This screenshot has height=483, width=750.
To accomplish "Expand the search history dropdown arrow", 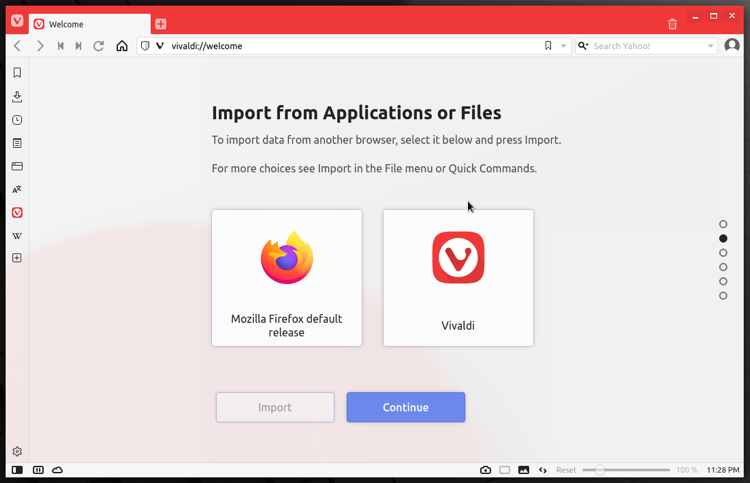I will pyautogui.click(x=710, y=46).
